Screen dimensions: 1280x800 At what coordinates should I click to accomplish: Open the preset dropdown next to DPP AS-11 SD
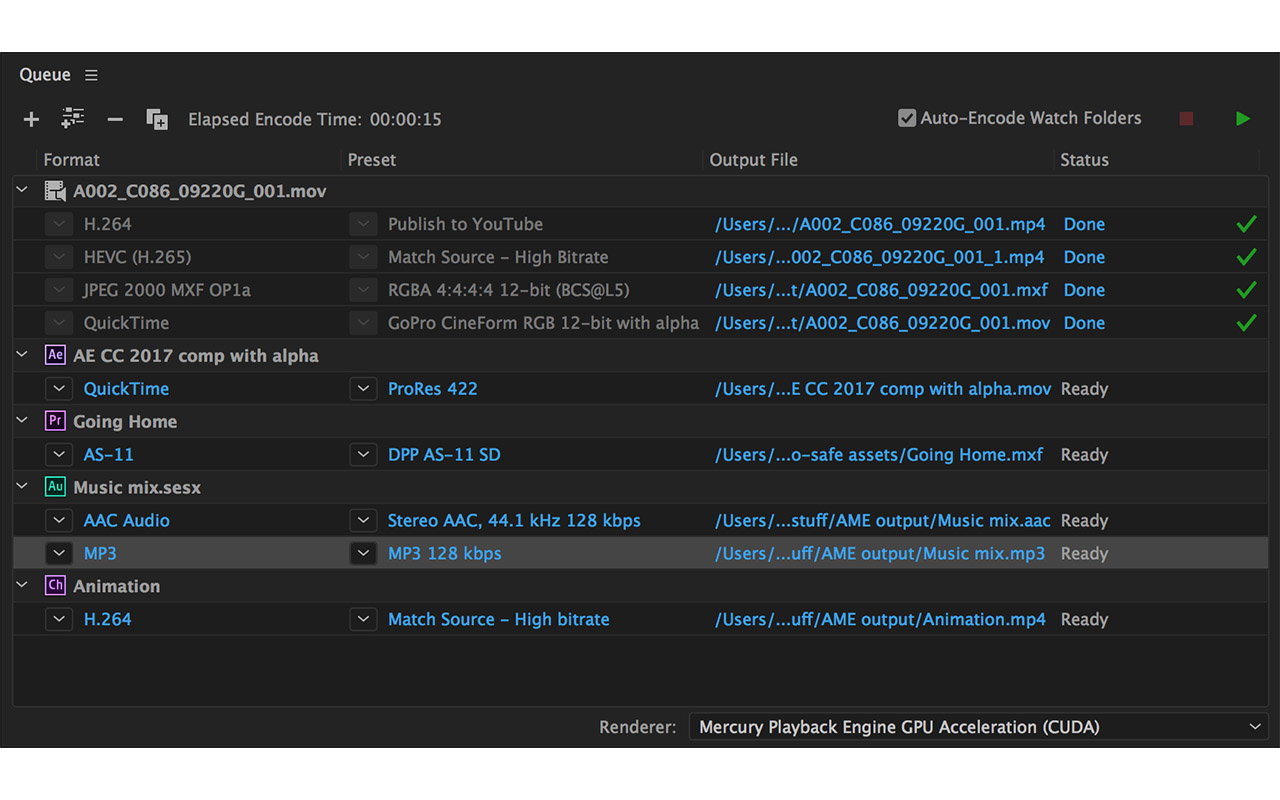click(x=363, y=455)
